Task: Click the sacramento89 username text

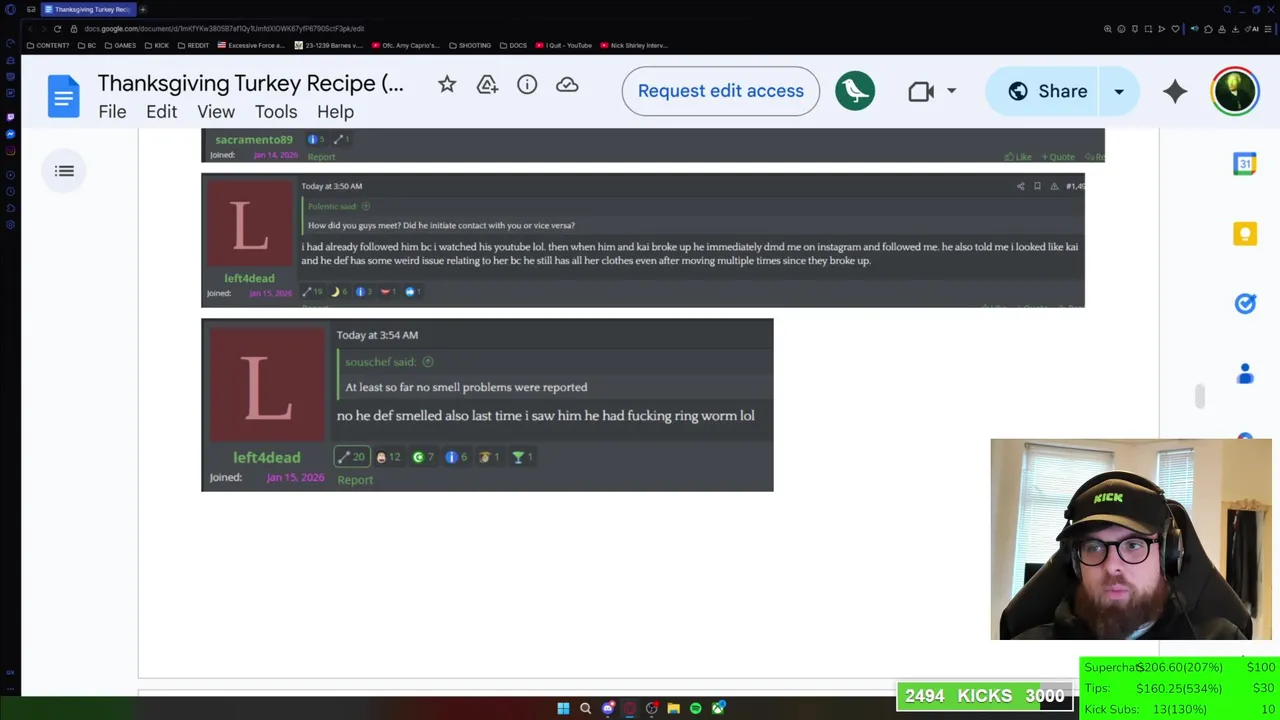Action: tap(253, 139)
